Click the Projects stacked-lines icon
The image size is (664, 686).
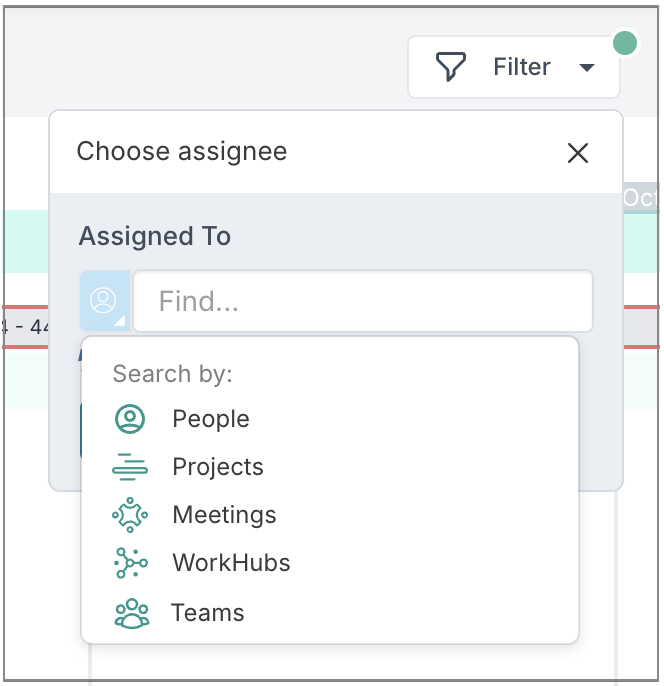[x=130, y=467]
